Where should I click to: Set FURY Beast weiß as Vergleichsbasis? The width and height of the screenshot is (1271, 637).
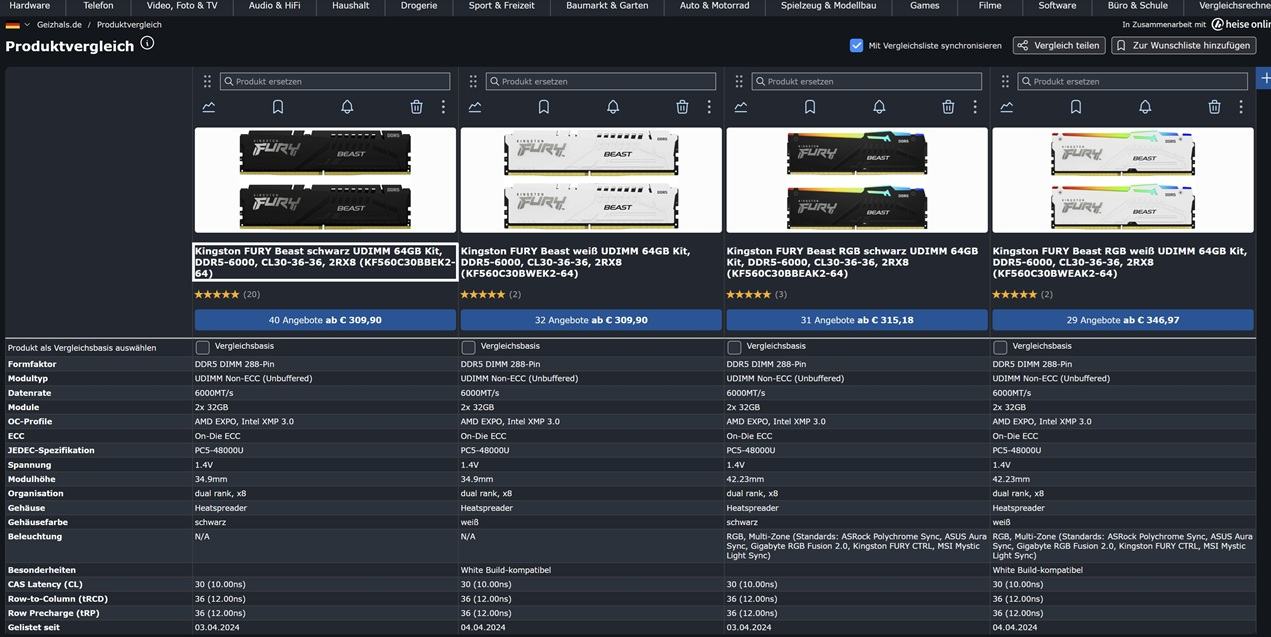point(469,347)
